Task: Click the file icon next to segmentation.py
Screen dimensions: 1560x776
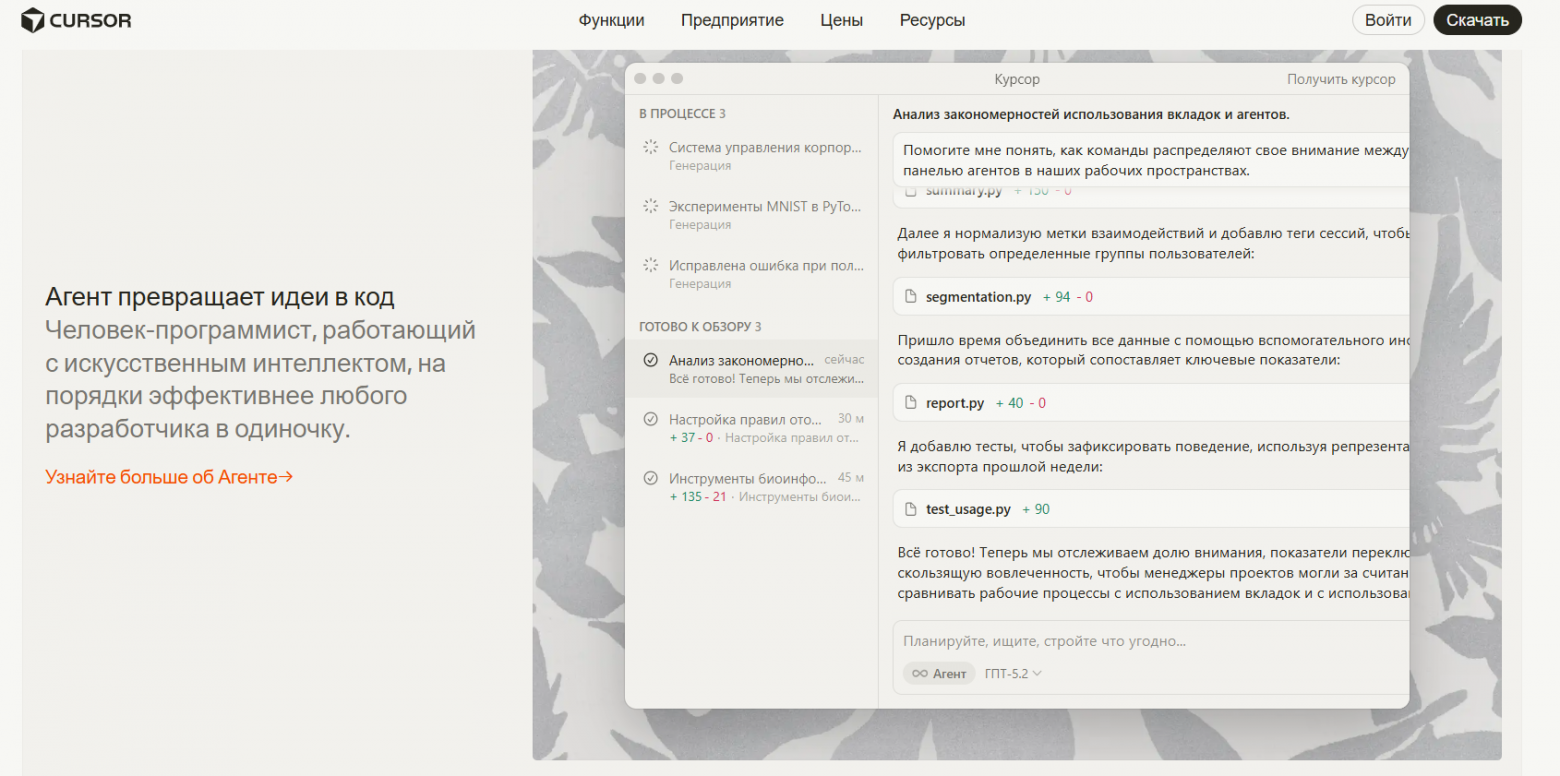Action: (x=911, y=297)
